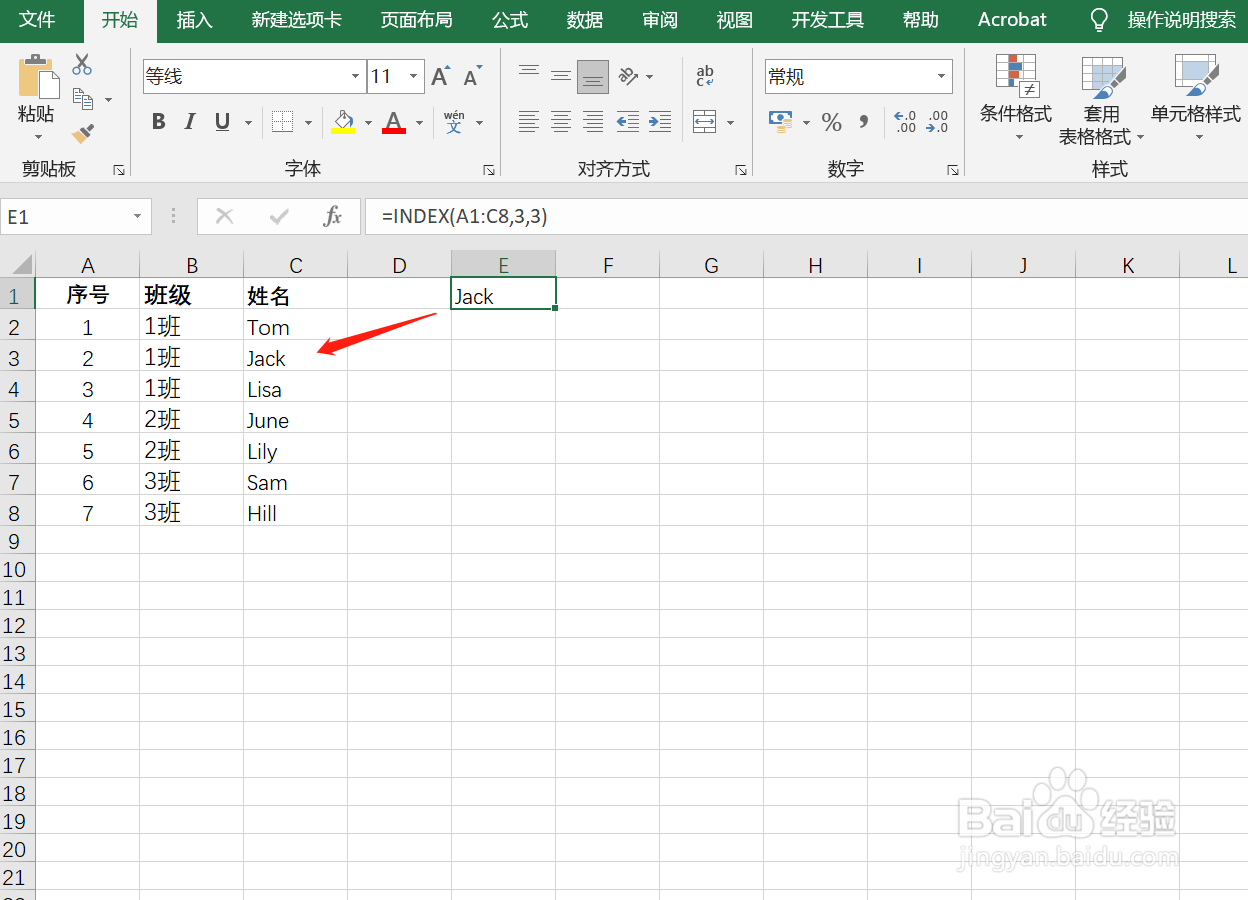Select column C header
The width and height of the screenshot is (1248, 900).
click(x=296, y=265)
